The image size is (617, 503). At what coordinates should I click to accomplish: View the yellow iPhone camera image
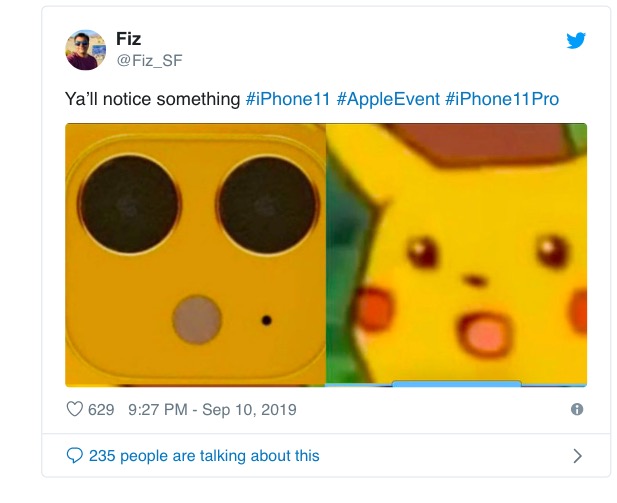click(196, 254)
